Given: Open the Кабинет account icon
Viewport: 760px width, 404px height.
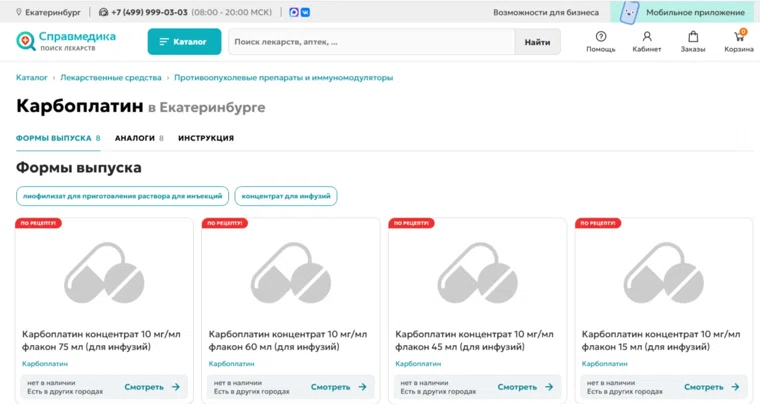Looking at the screenshot, I should (x=647, y=41).
